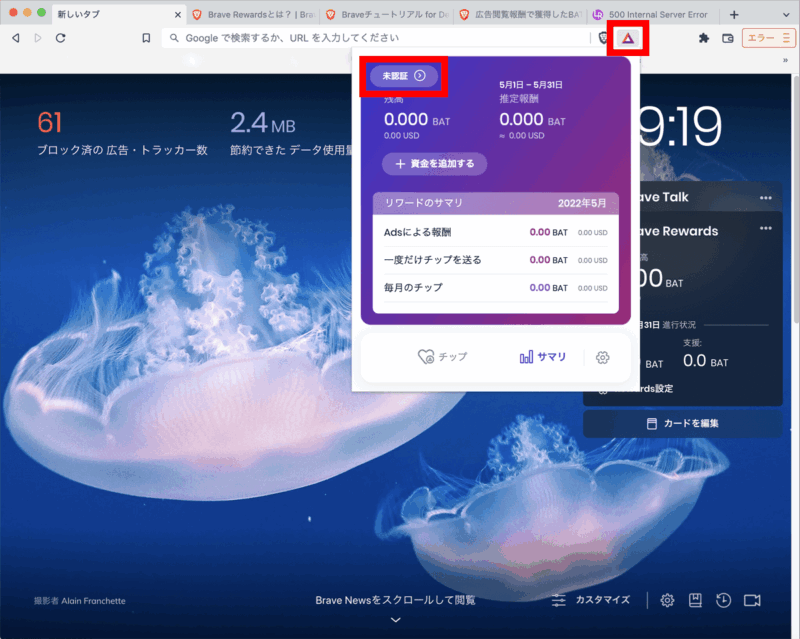This screenshot has width=800, height=639.
Task: Open history clock icon at bottom right
Action: (723, 600)
